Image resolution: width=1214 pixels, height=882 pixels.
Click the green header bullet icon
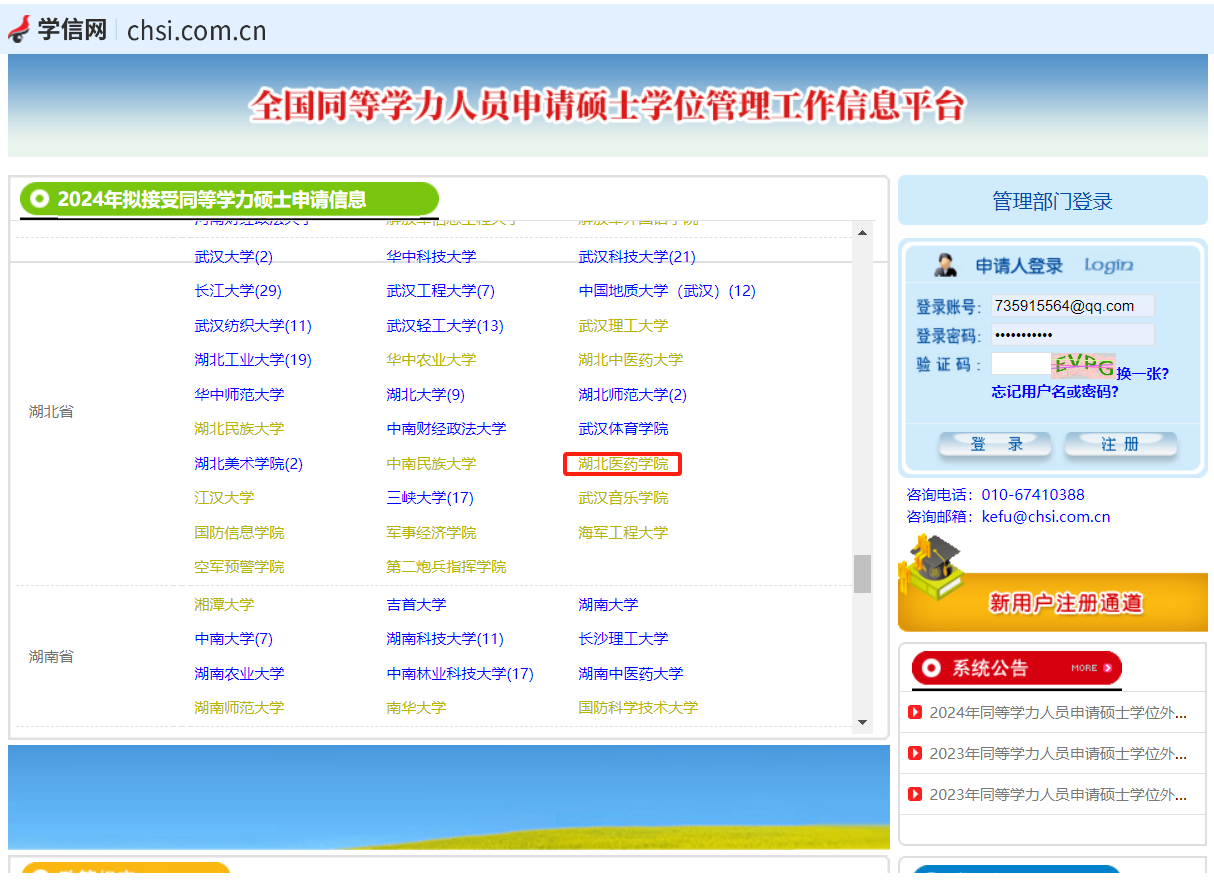point(39,199)
